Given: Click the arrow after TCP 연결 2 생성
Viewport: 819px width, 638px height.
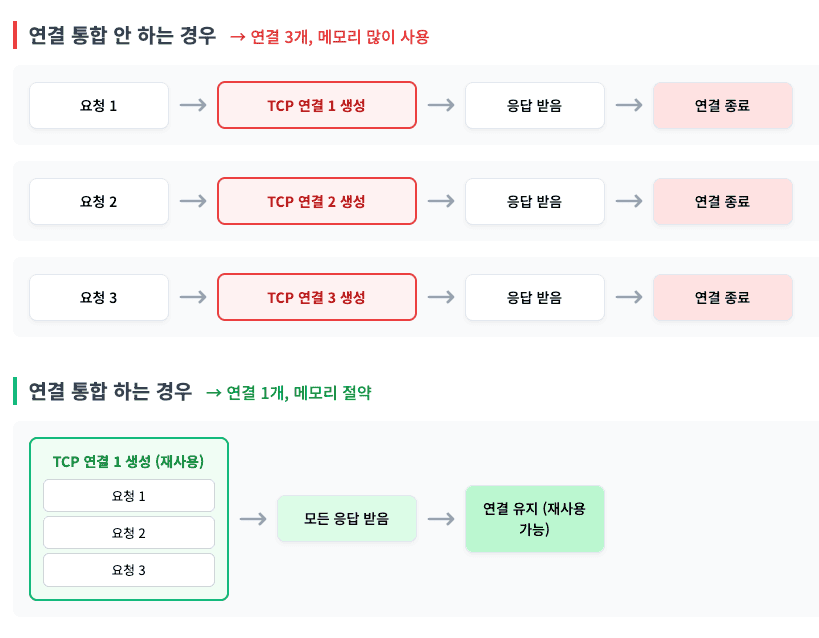Looking at the screenshot, I should point(441,201).
